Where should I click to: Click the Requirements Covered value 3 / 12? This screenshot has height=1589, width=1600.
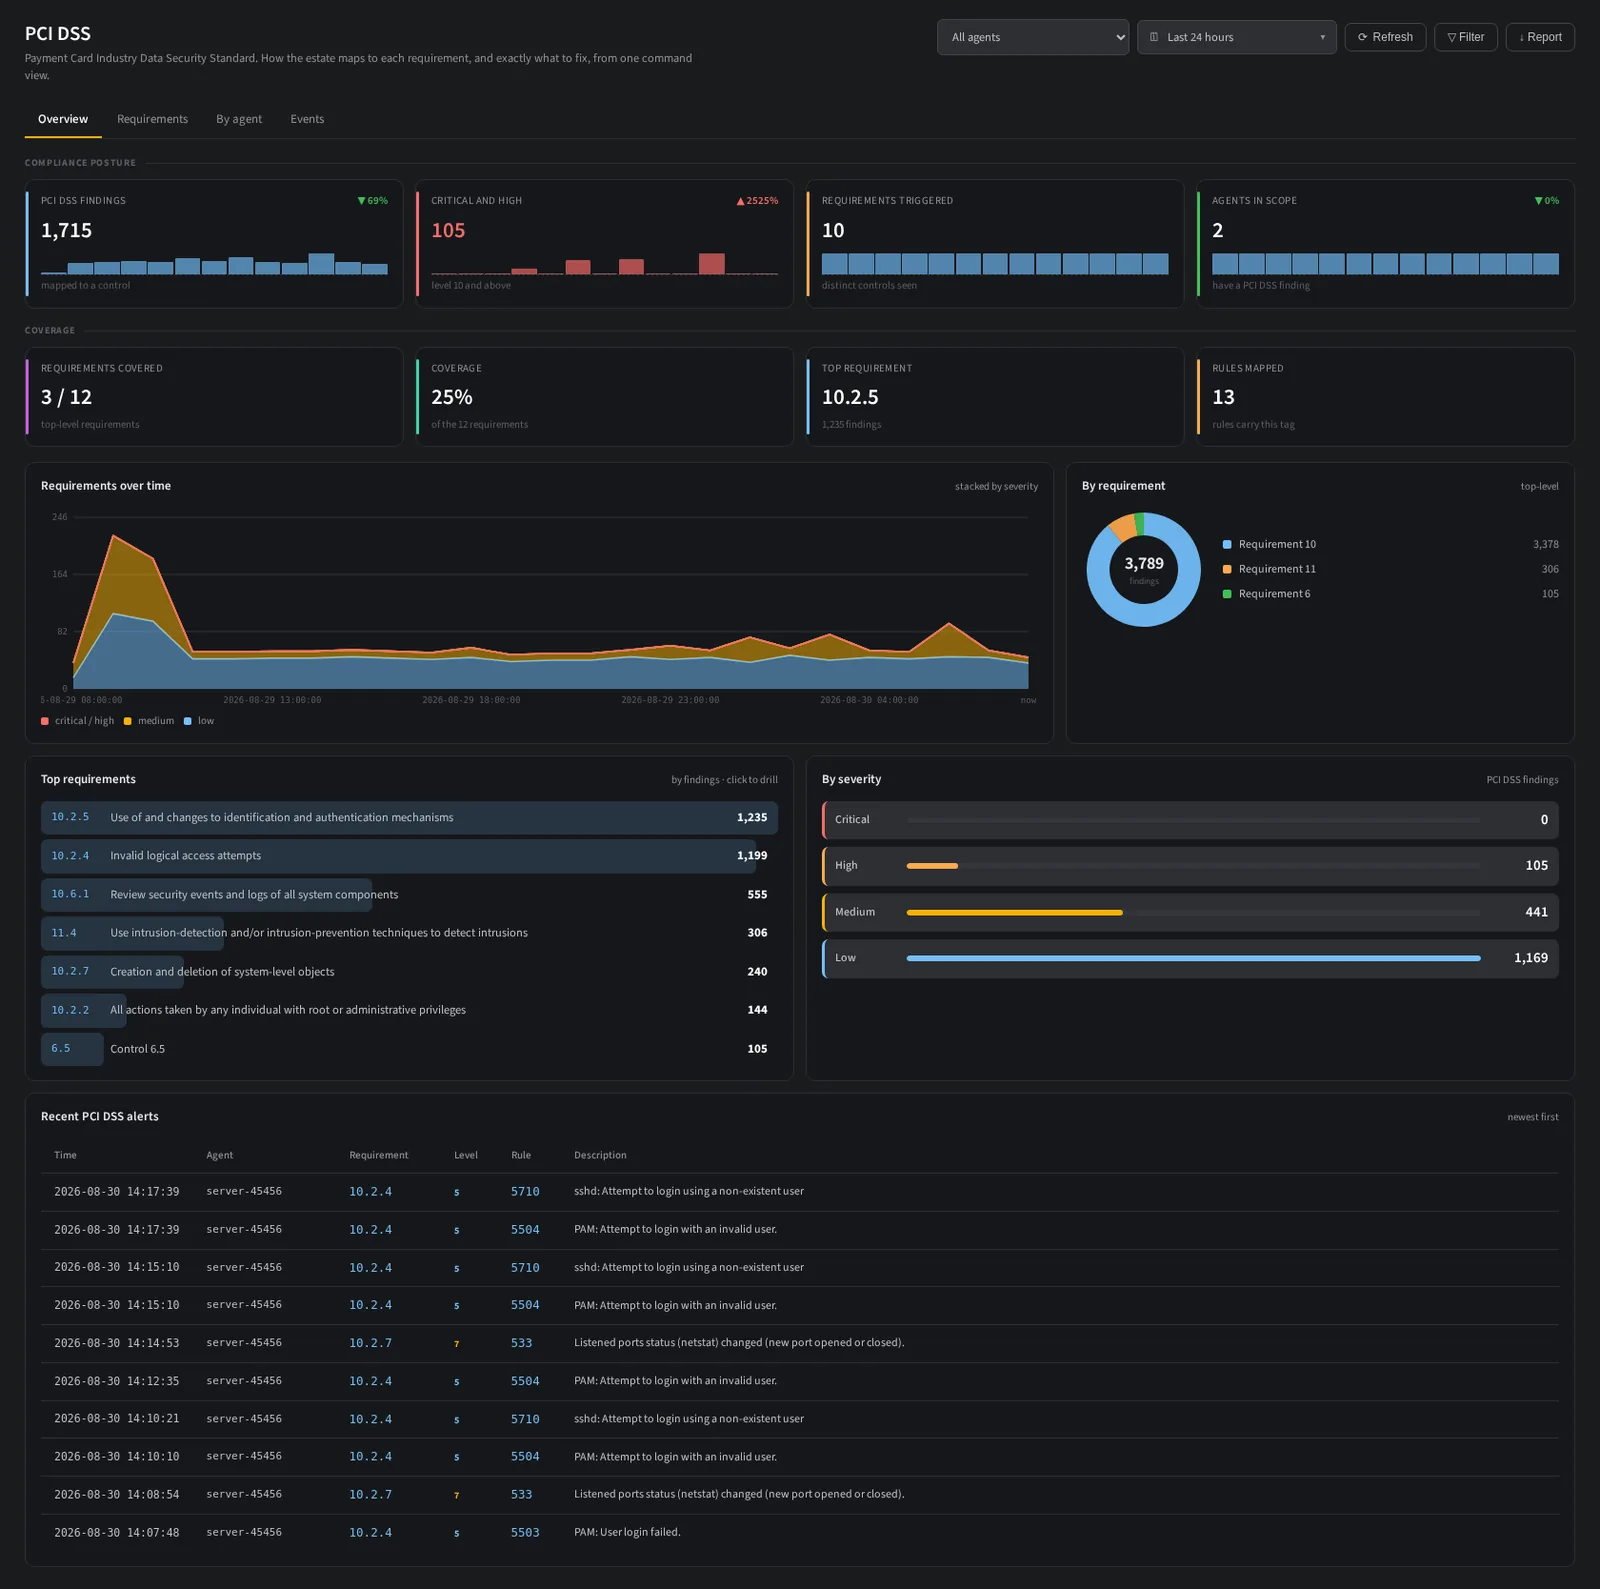point(66,397)
